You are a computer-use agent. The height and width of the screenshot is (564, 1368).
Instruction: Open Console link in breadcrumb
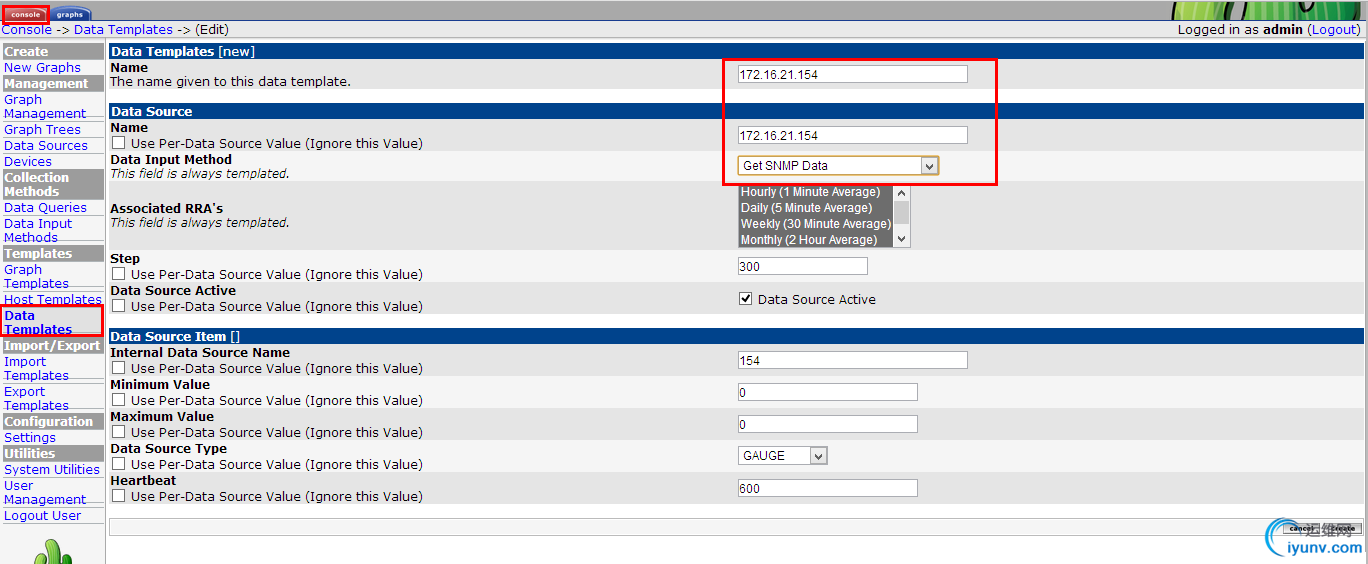pyautogui.click(x=26, y=30)
